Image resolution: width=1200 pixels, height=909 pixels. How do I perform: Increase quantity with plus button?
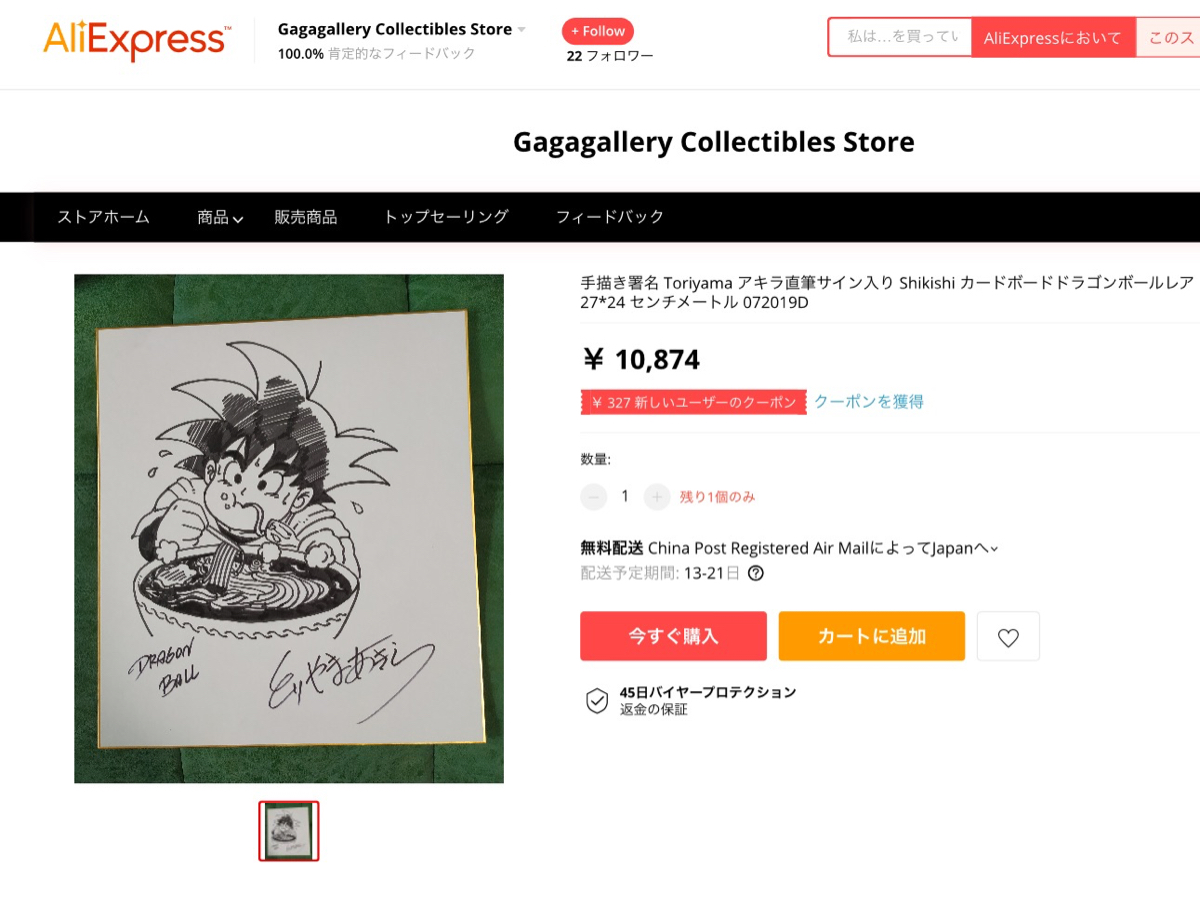[x=657, y=496]
